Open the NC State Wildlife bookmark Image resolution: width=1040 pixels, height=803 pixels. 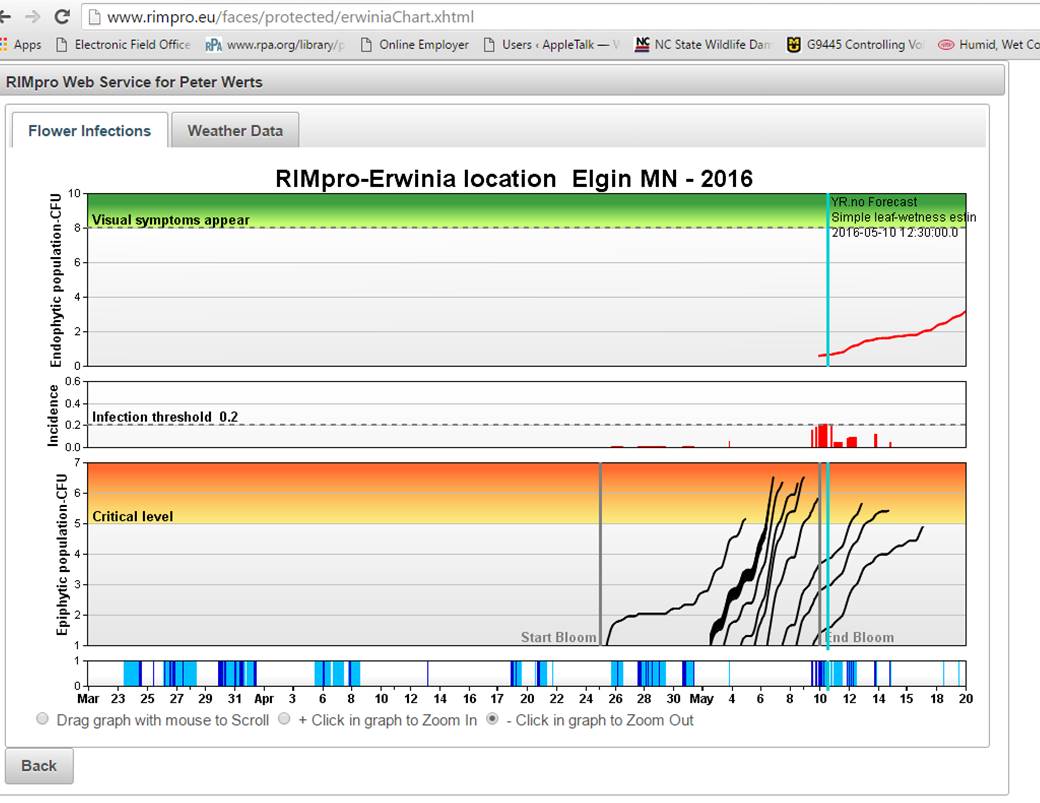[705, 45]
